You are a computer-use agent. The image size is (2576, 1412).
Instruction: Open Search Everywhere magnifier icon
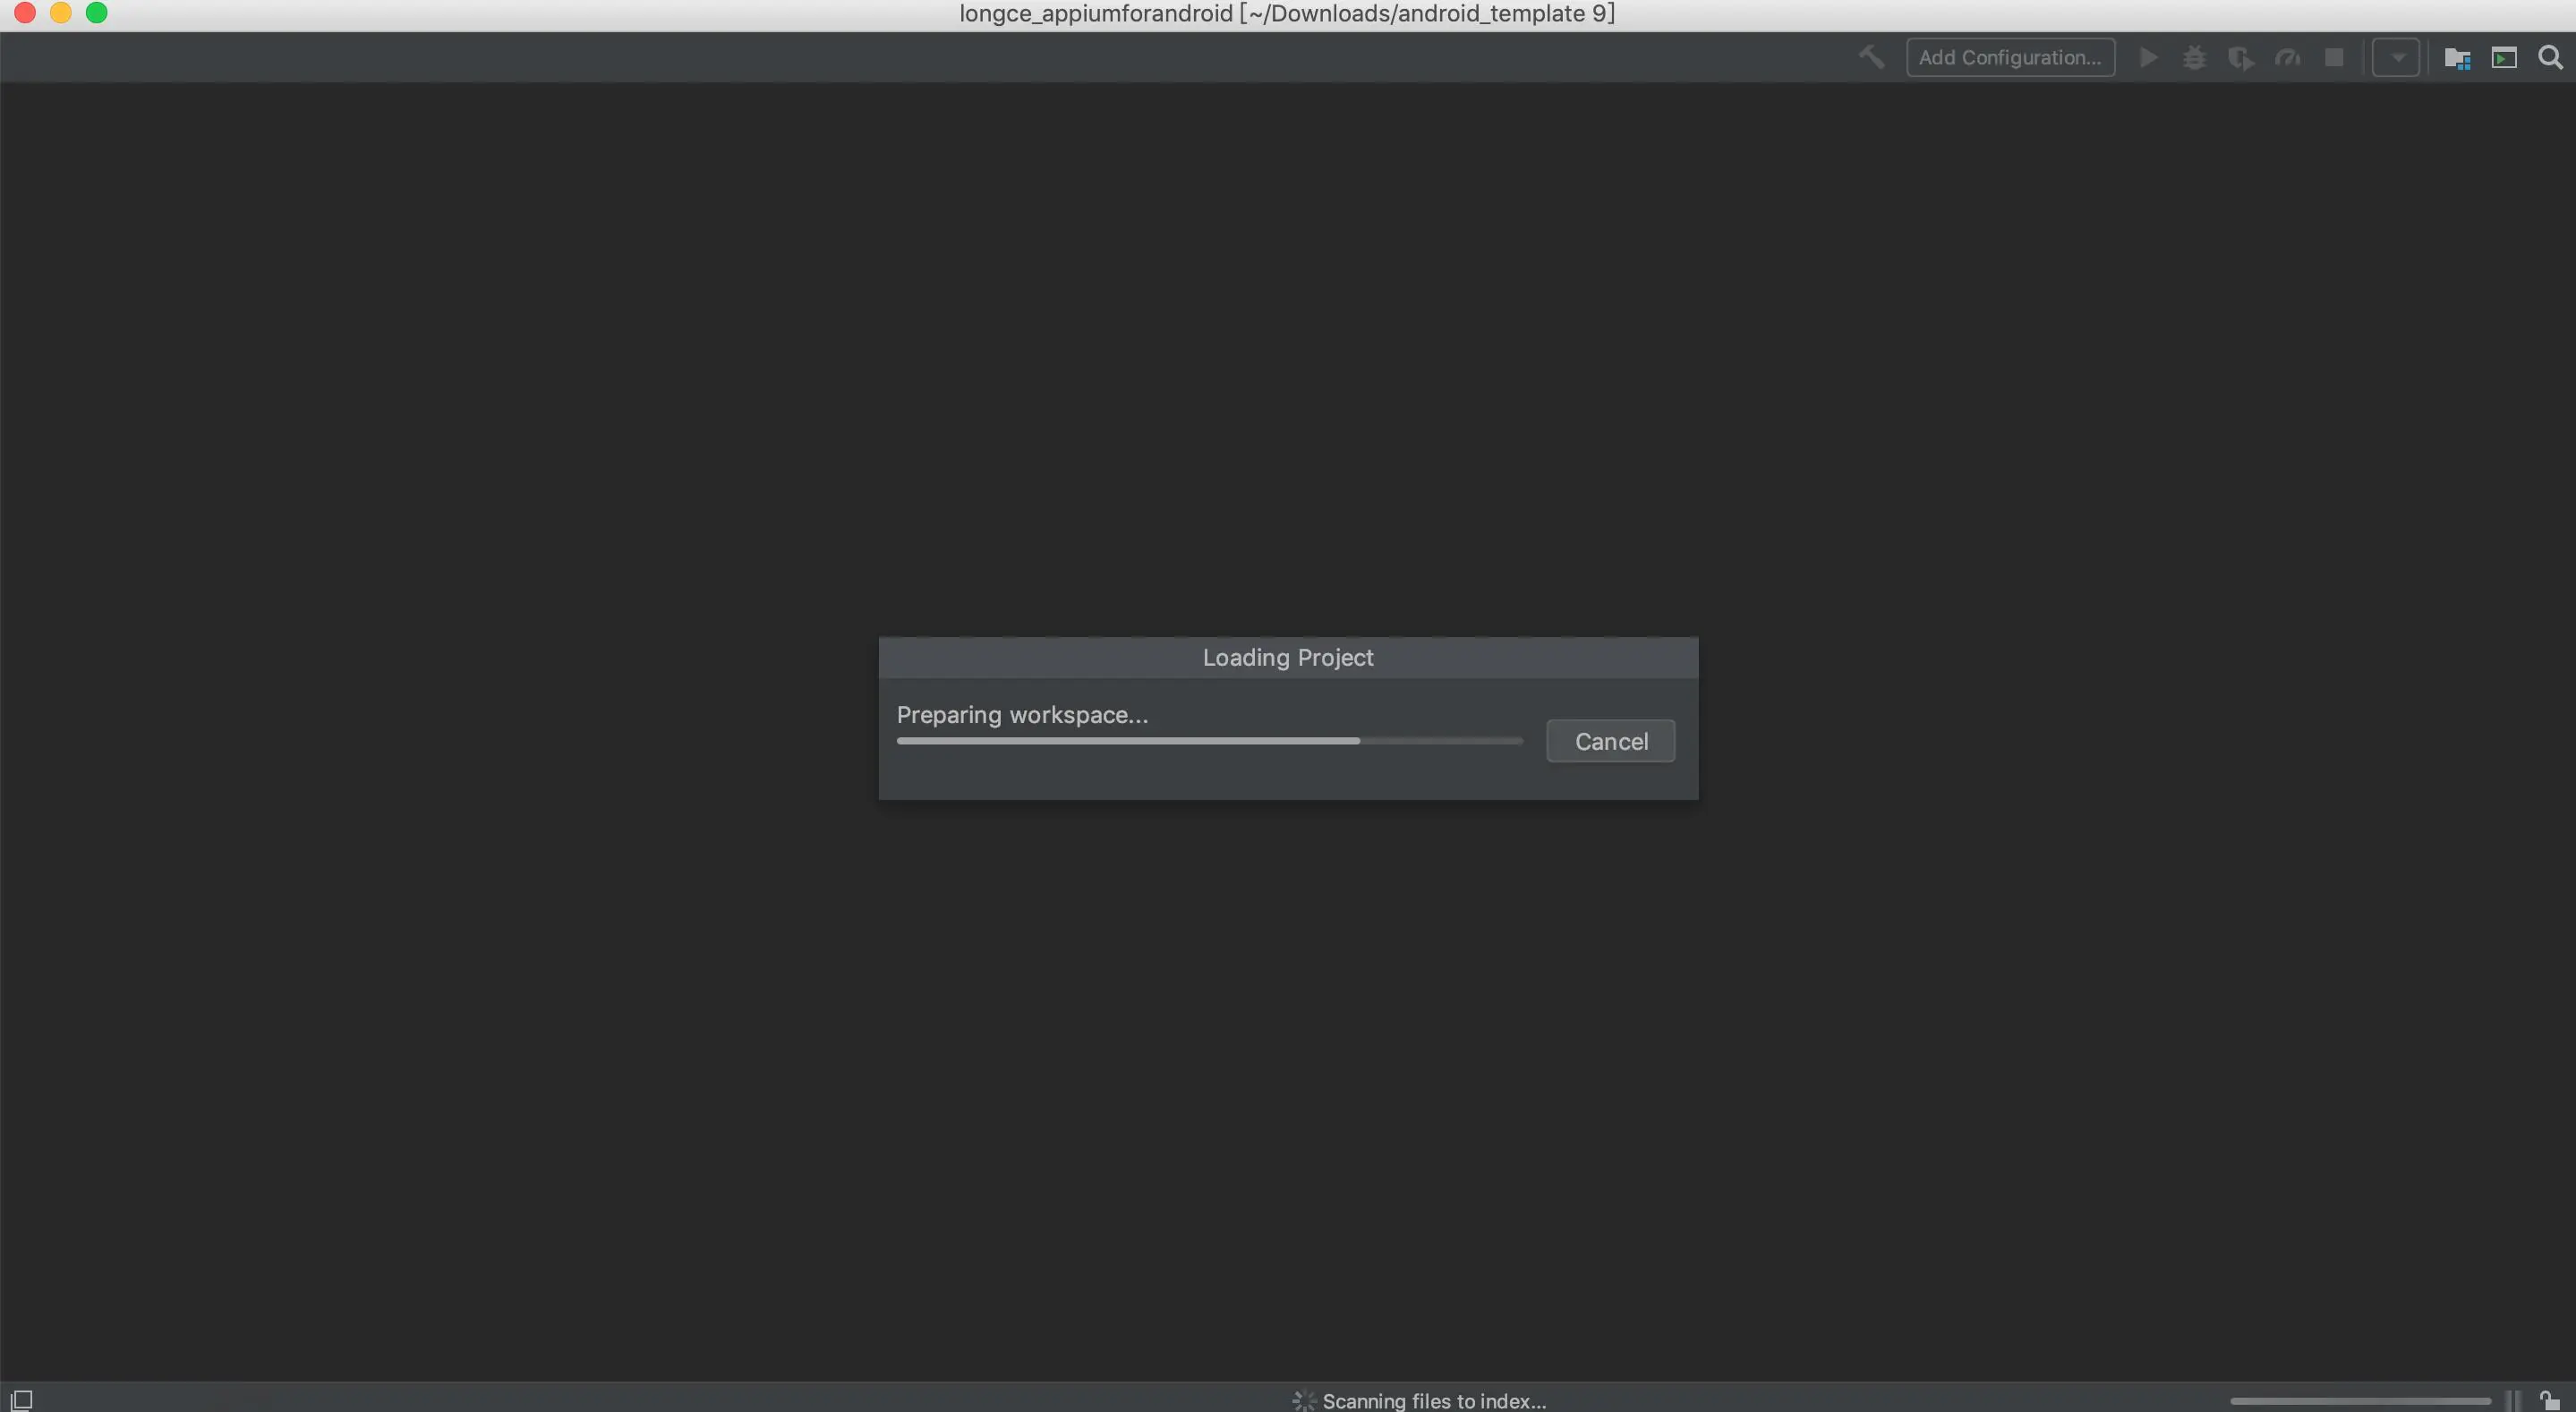coord(2550,58)
